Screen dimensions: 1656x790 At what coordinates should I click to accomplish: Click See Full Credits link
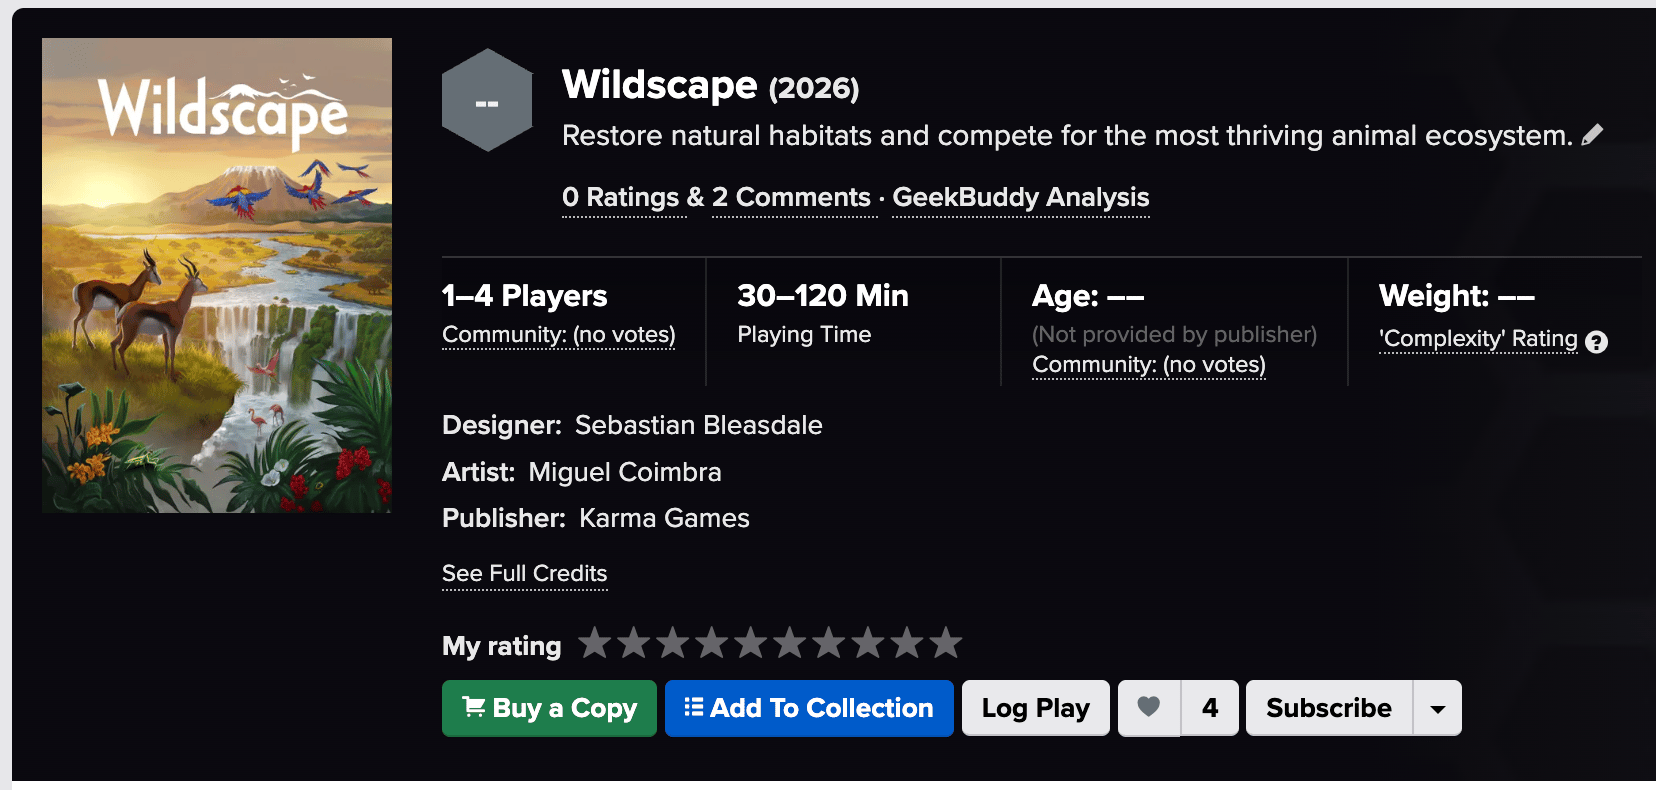click(x=524, y=574)
